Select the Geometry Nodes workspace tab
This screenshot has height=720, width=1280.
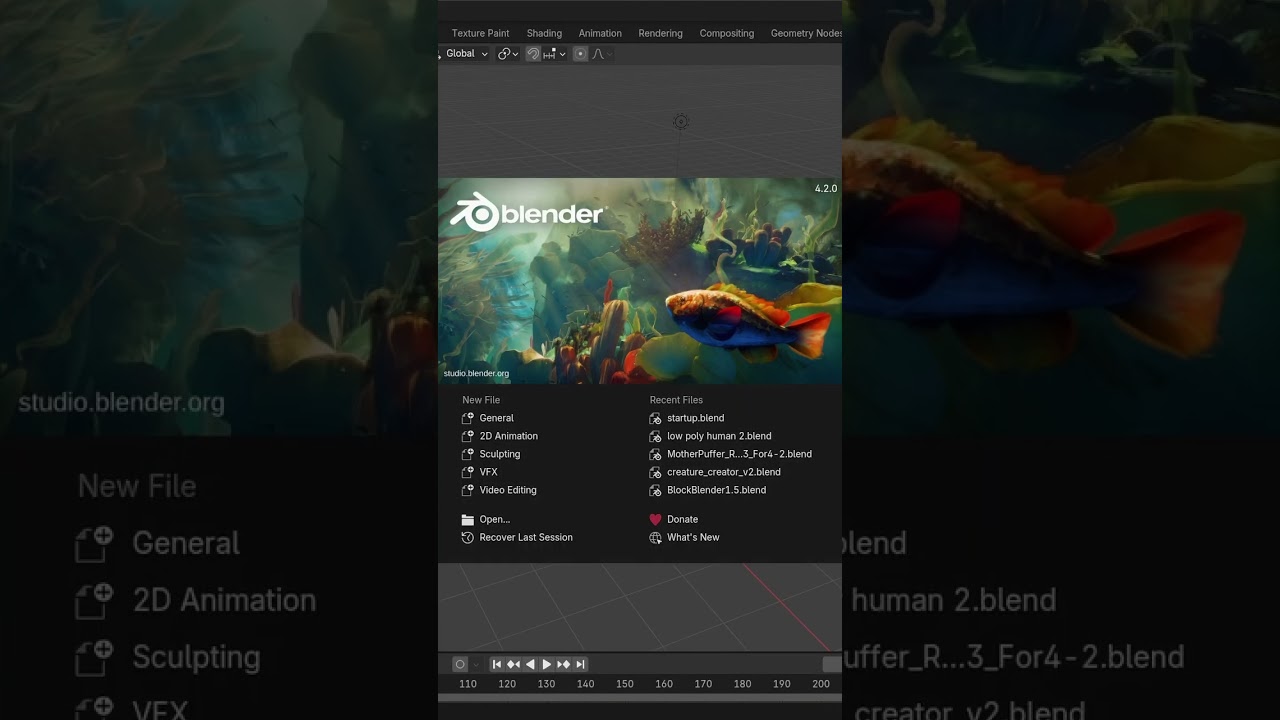pyautogui.click(x=806, y=33)
